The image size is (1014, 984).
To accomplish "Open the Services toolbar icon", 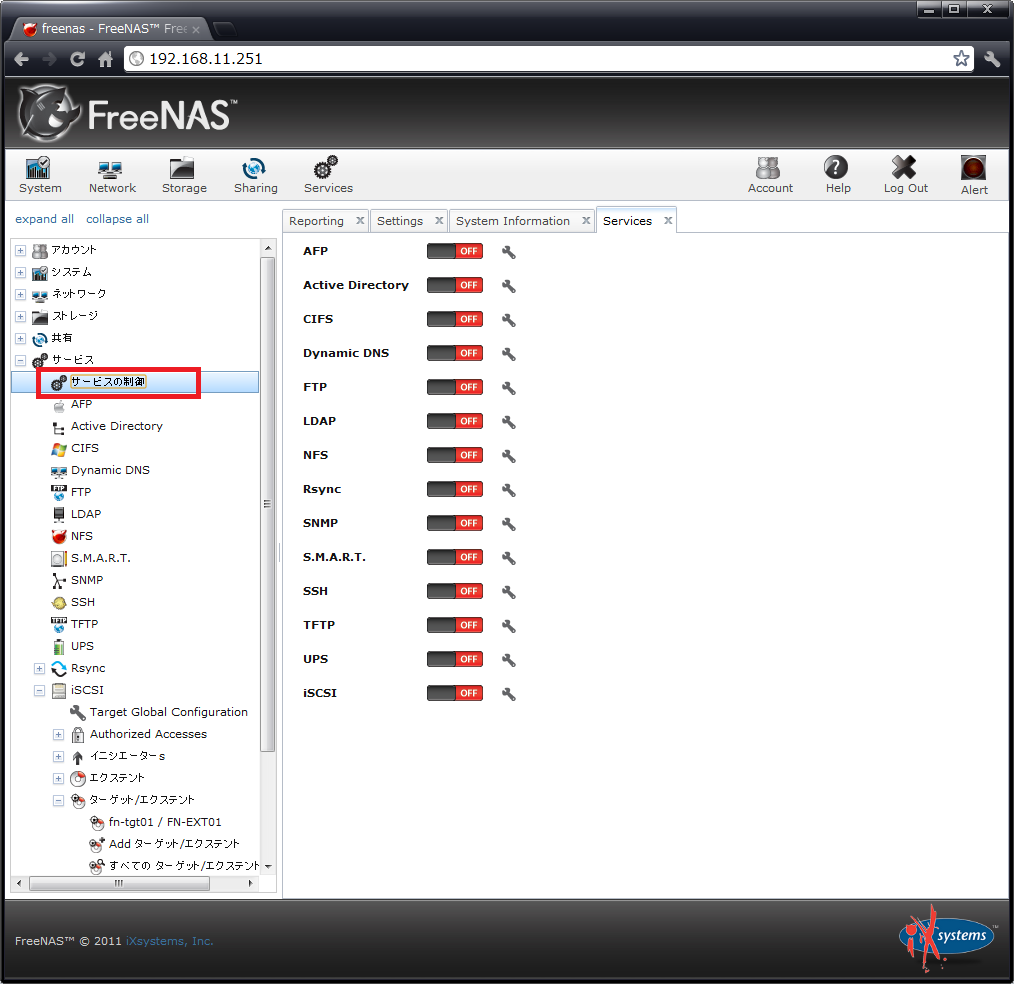I will (328, 175).
